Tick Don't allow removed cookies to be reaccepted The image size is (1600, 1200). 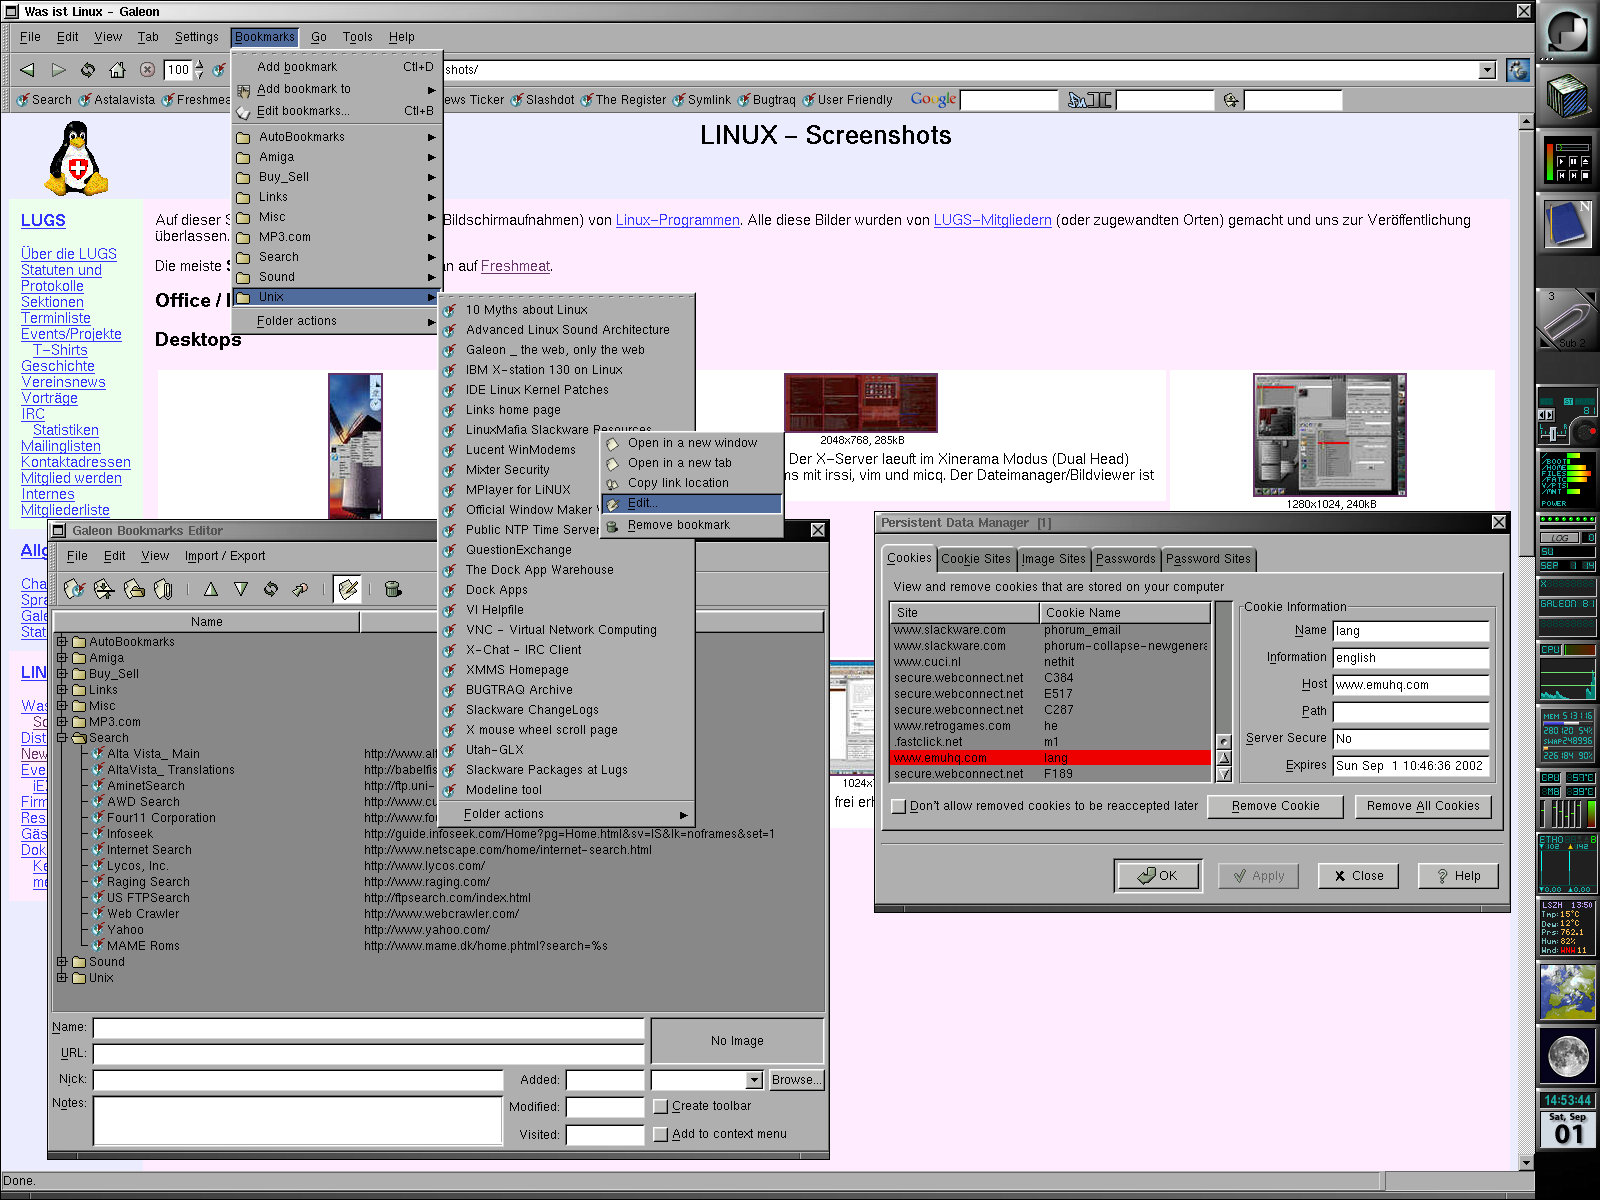899,806
